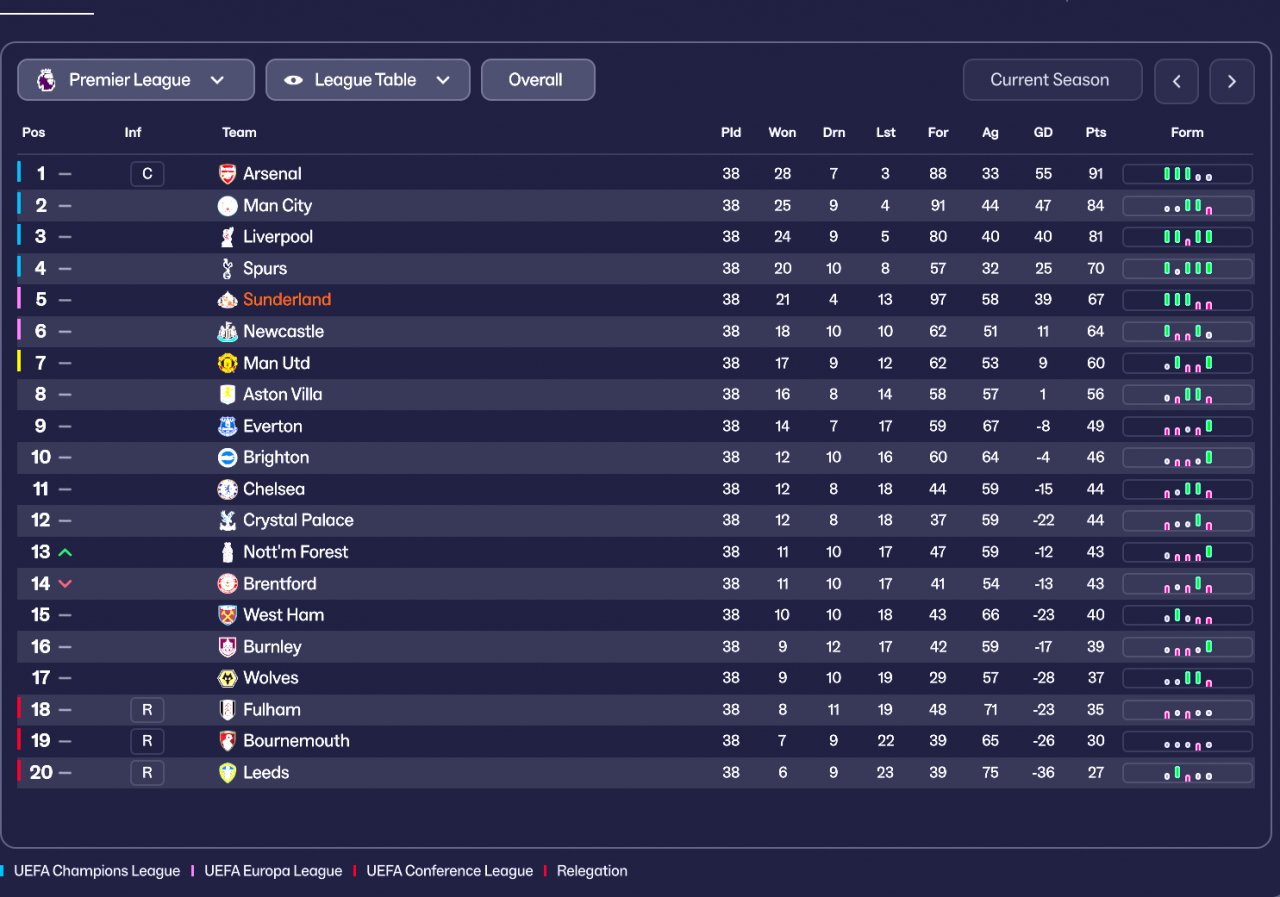
Task: Click the Wolves club badge icon
Action: 228,678
